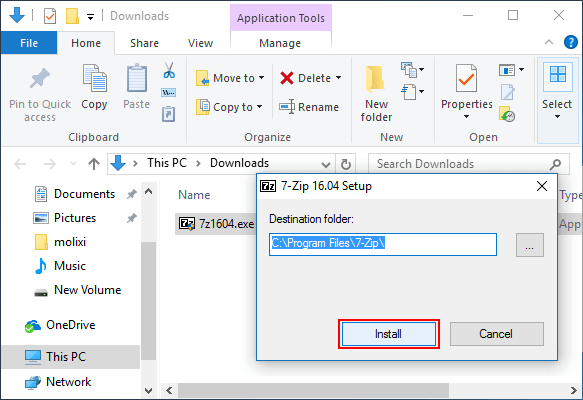Open Help with the blue question icon
Screen dimensions: 583x400
[571, 42]
